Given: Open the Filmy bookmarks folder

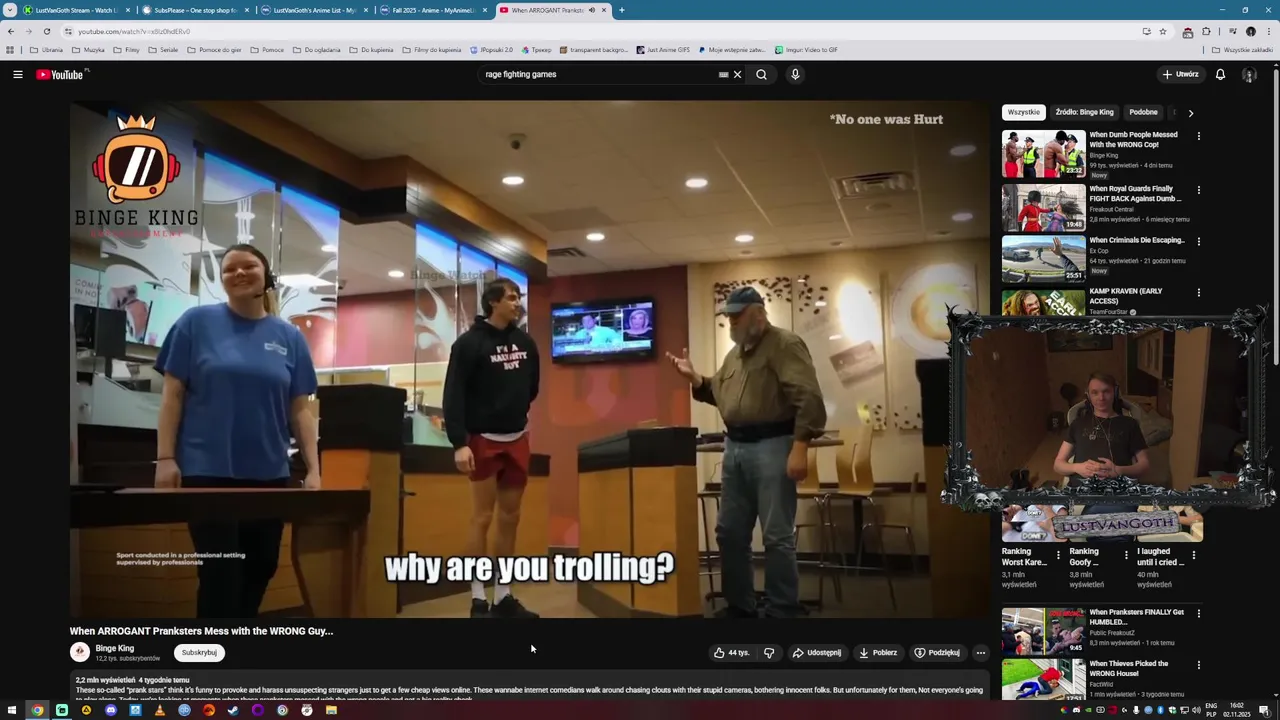Looking at the screenshot, I should point(126,49).
